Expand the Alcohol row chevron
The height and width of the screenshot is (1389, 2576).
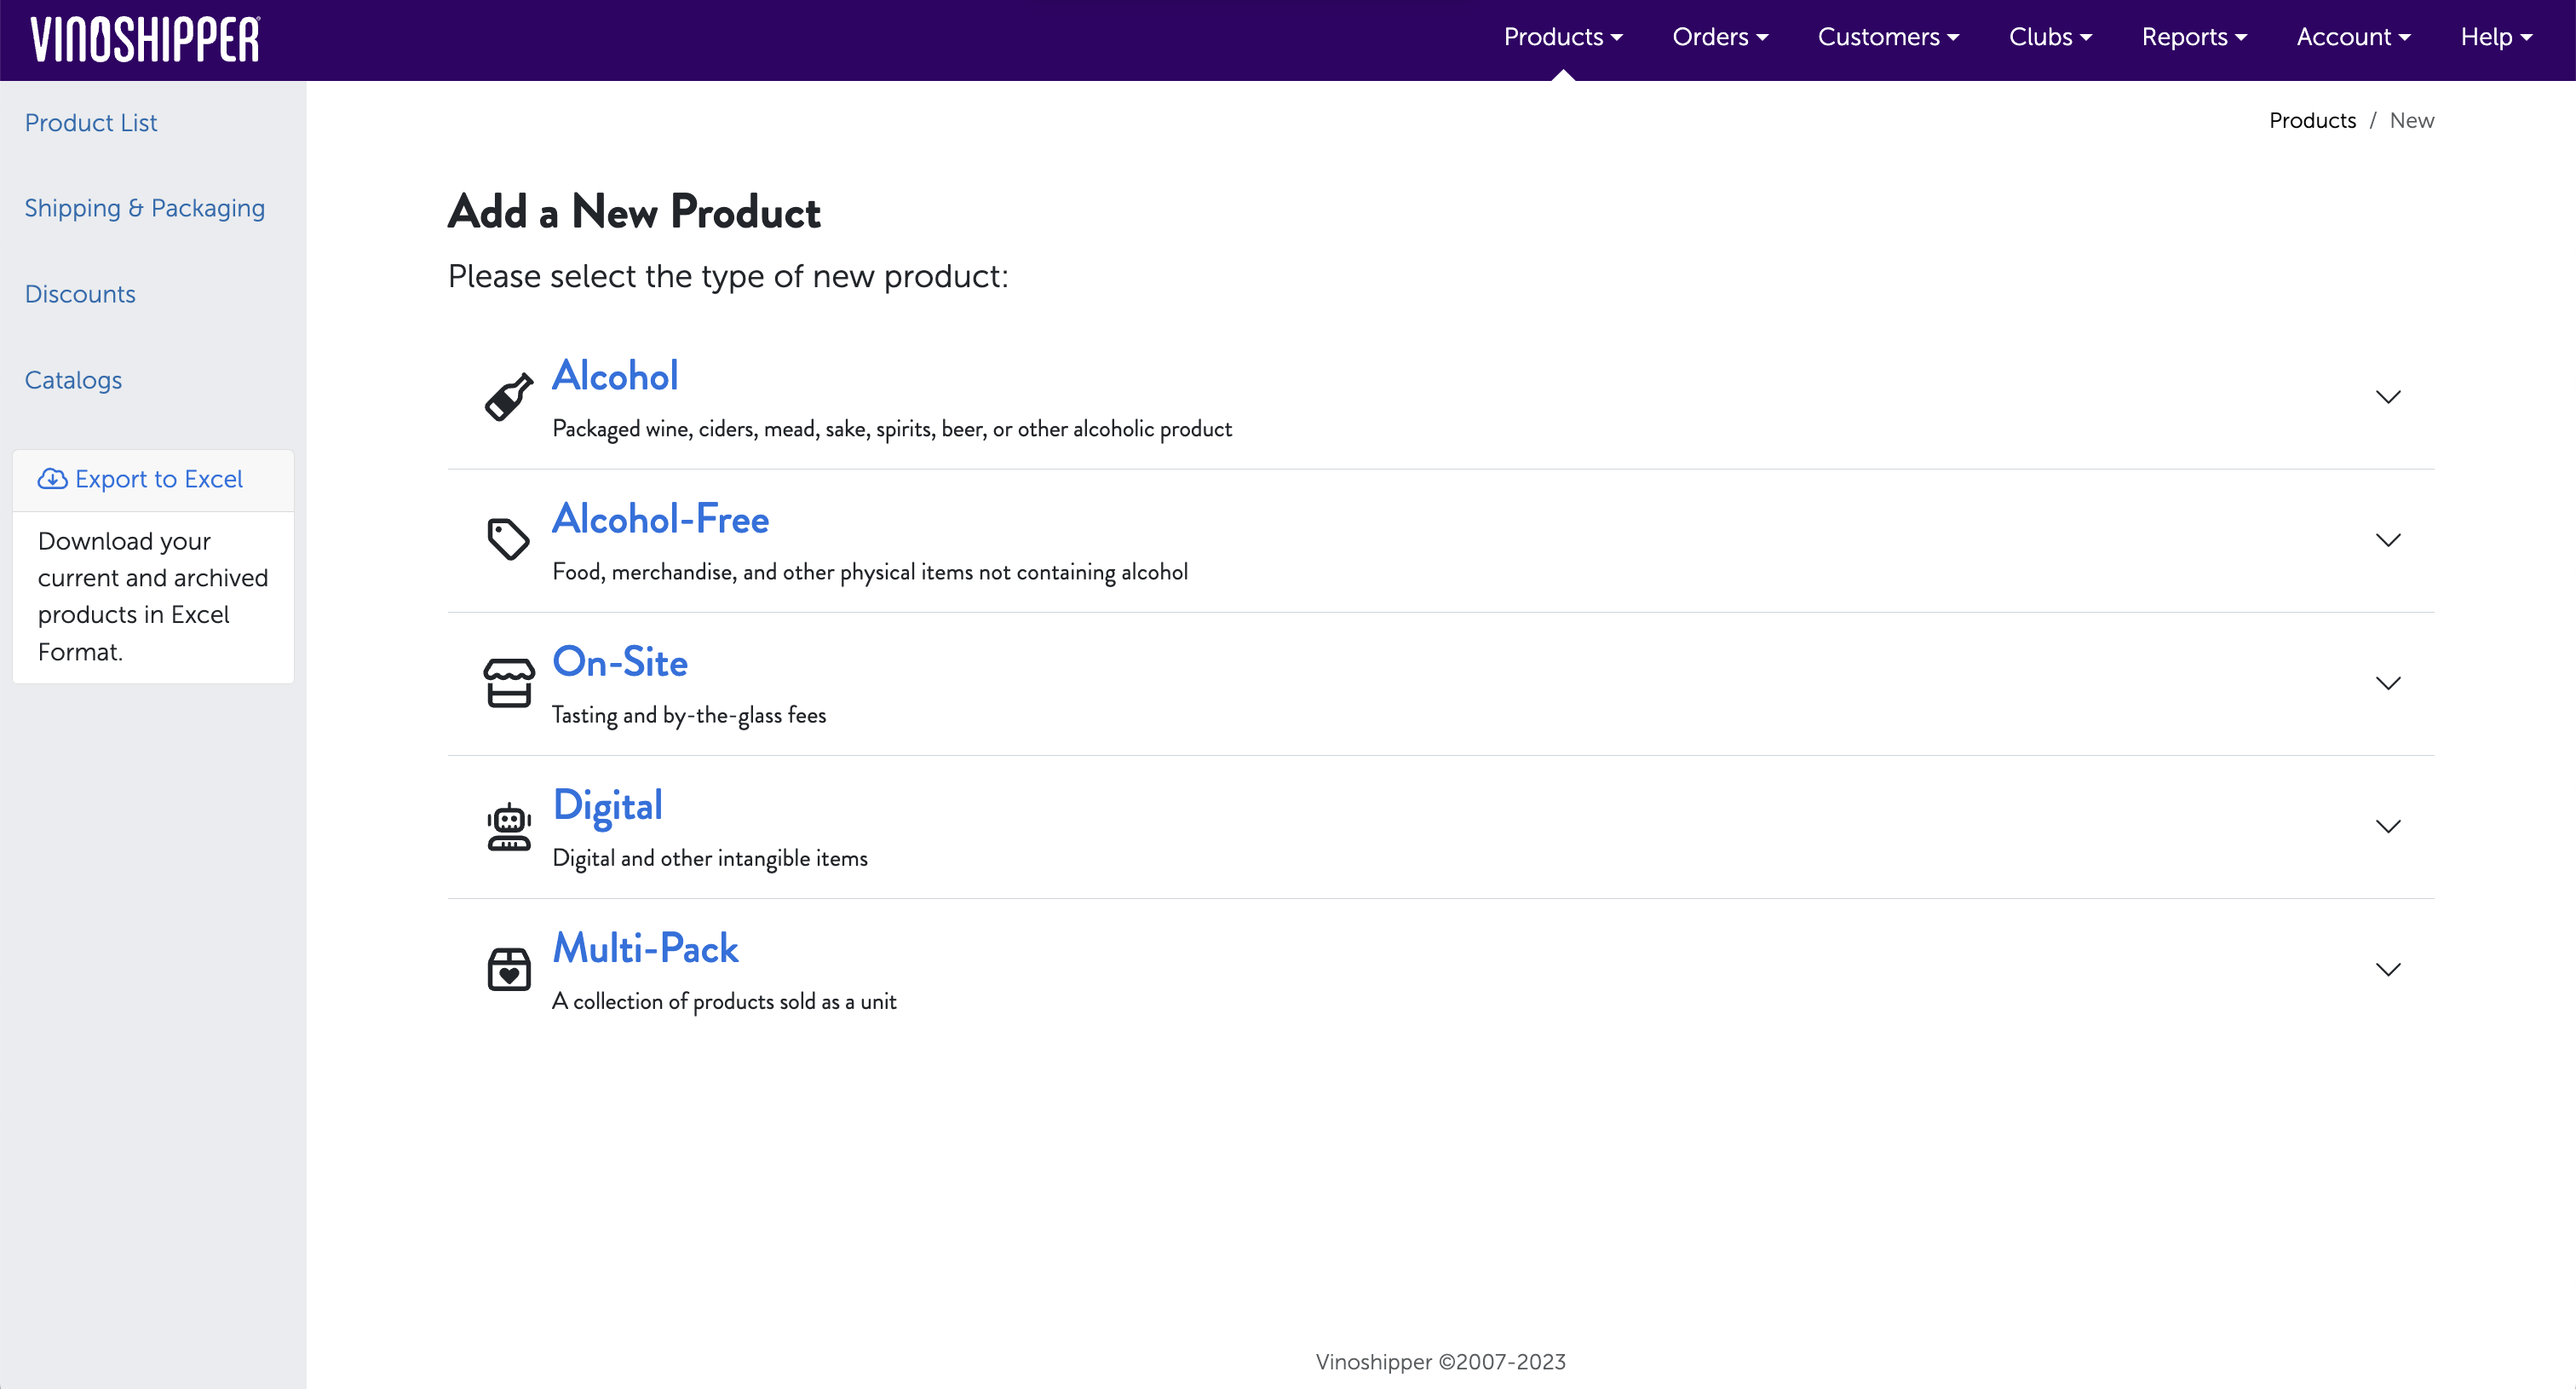pos(2387,397)
